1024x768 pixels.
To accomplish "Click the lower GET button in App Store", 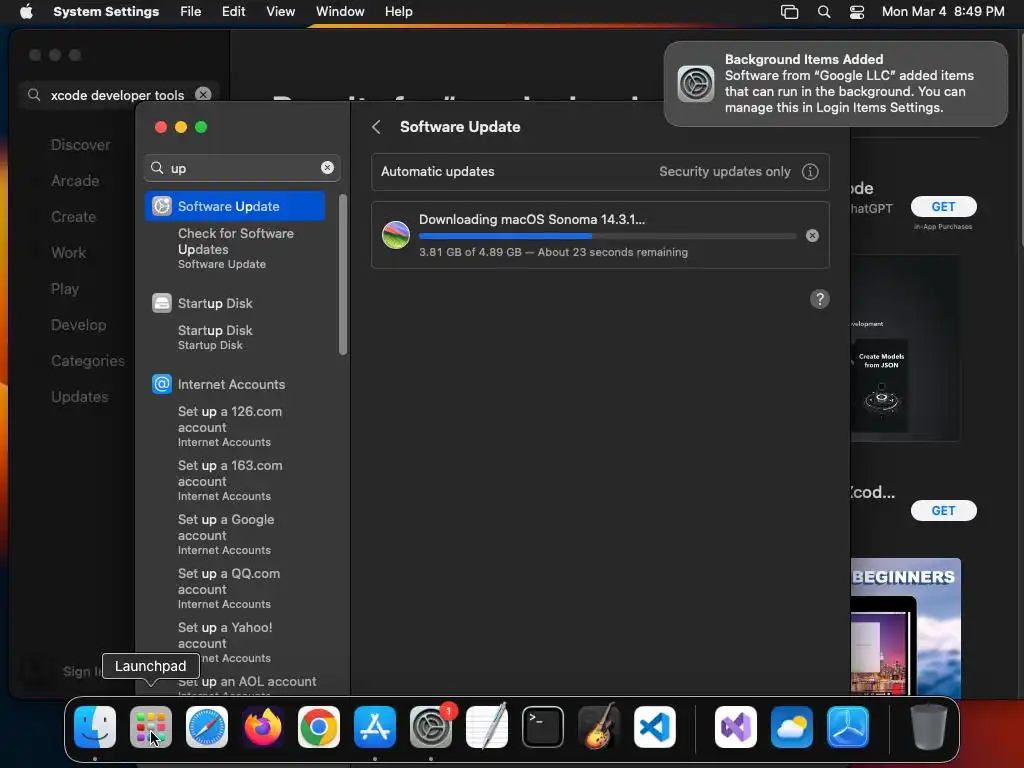I will [943, 511].
